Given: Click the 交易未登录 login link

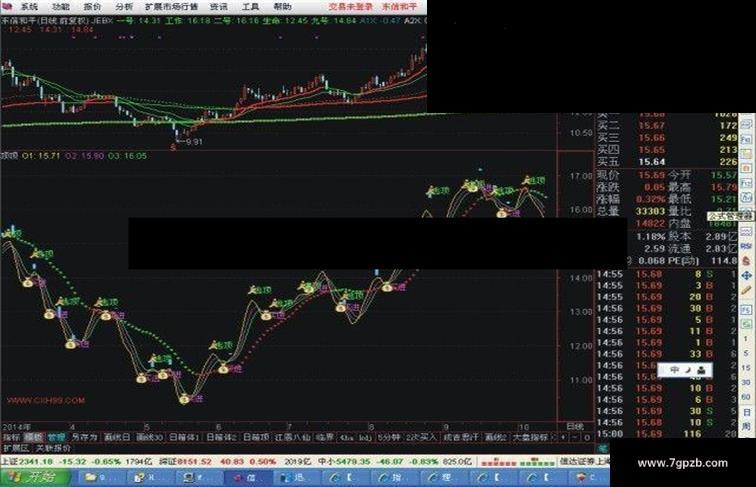Looking at the screenshot, I should pos(351,7).
